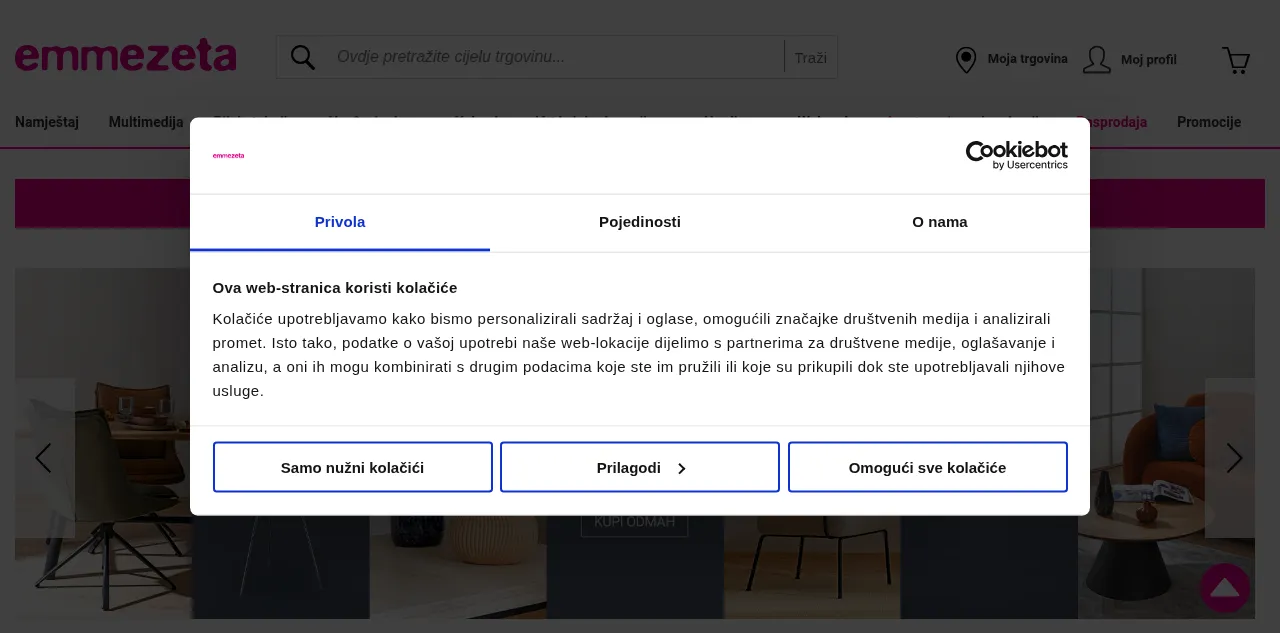This screenshot has width=1280, height=633.
Task: Select the O nama tab
Action: coord(939,222)
